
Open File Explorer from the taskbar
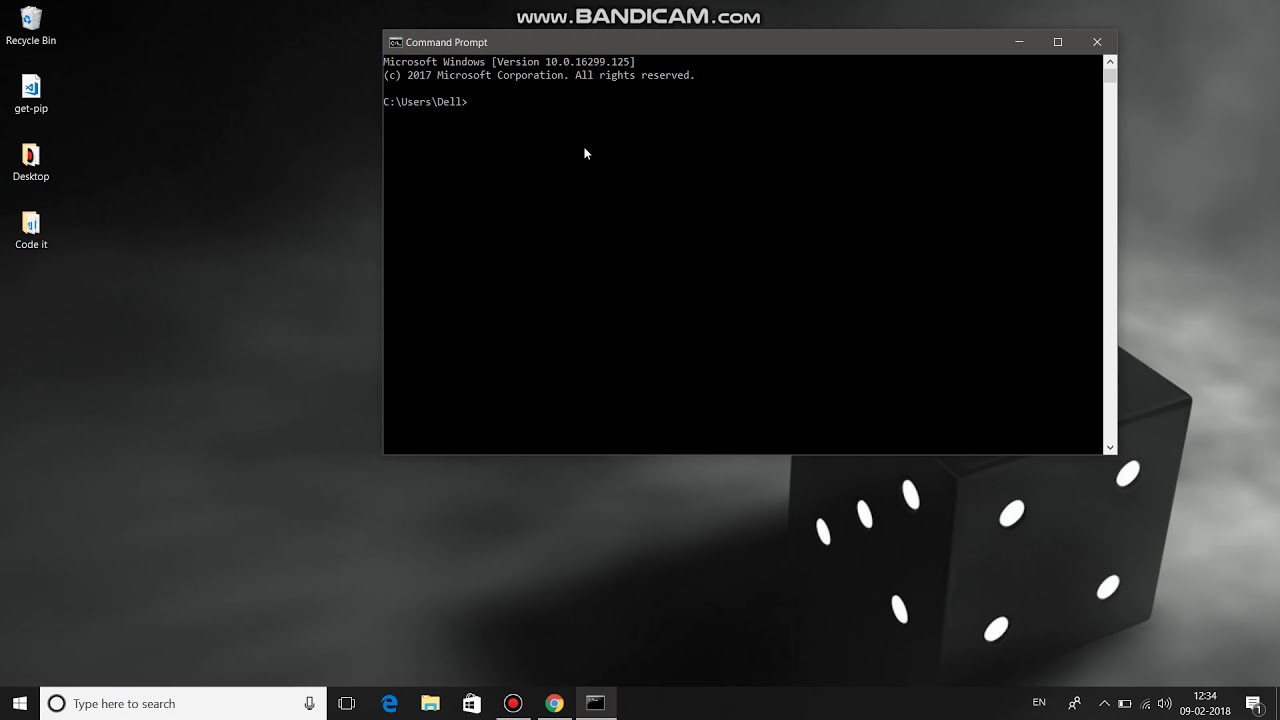(431, 703)
